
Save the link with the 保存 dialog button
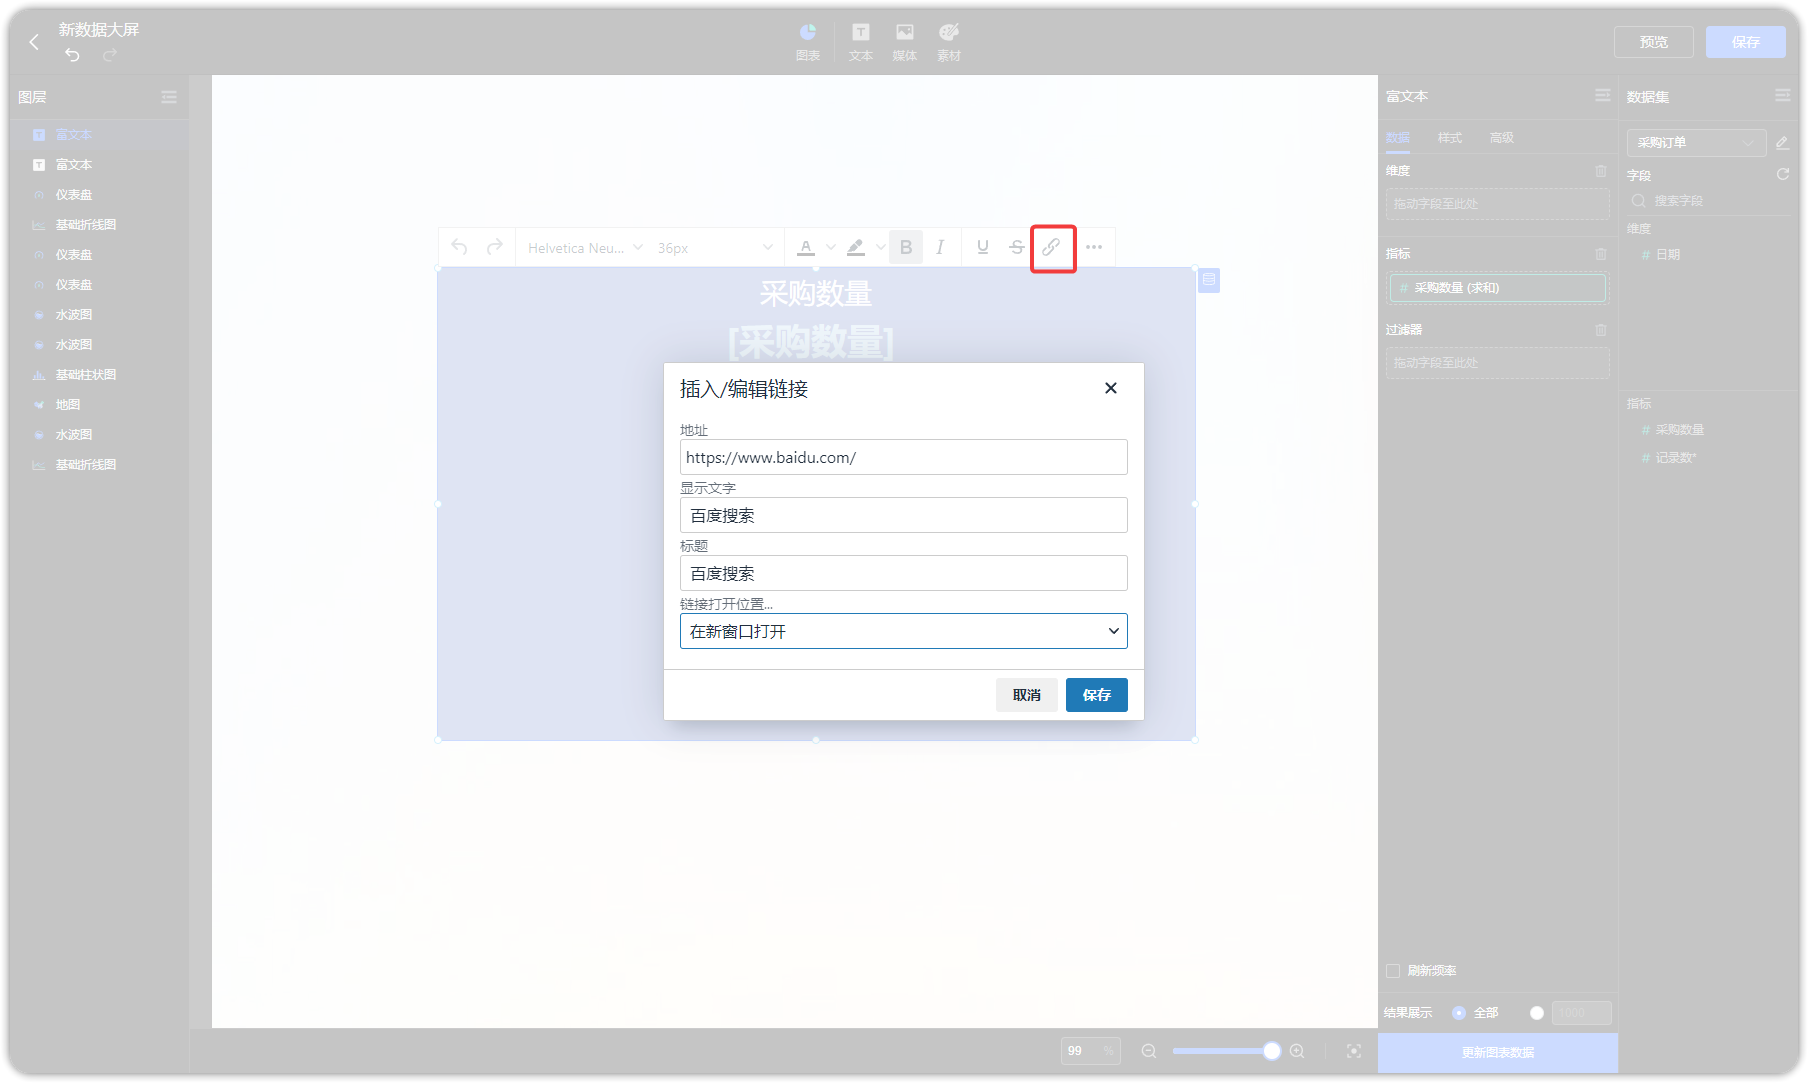pyautogui.click(x=1096, y=694)
